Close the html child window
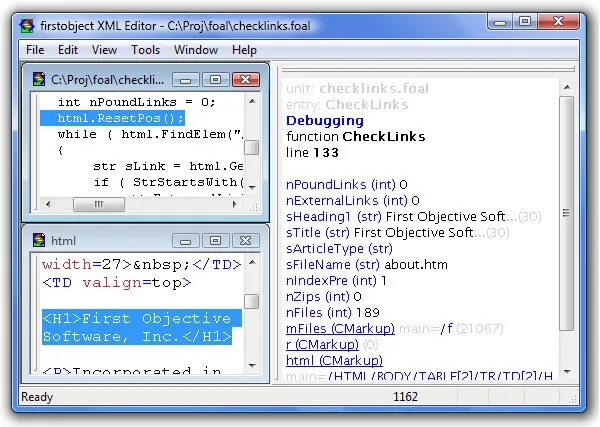Screen dimensions: 600x427 246,241
